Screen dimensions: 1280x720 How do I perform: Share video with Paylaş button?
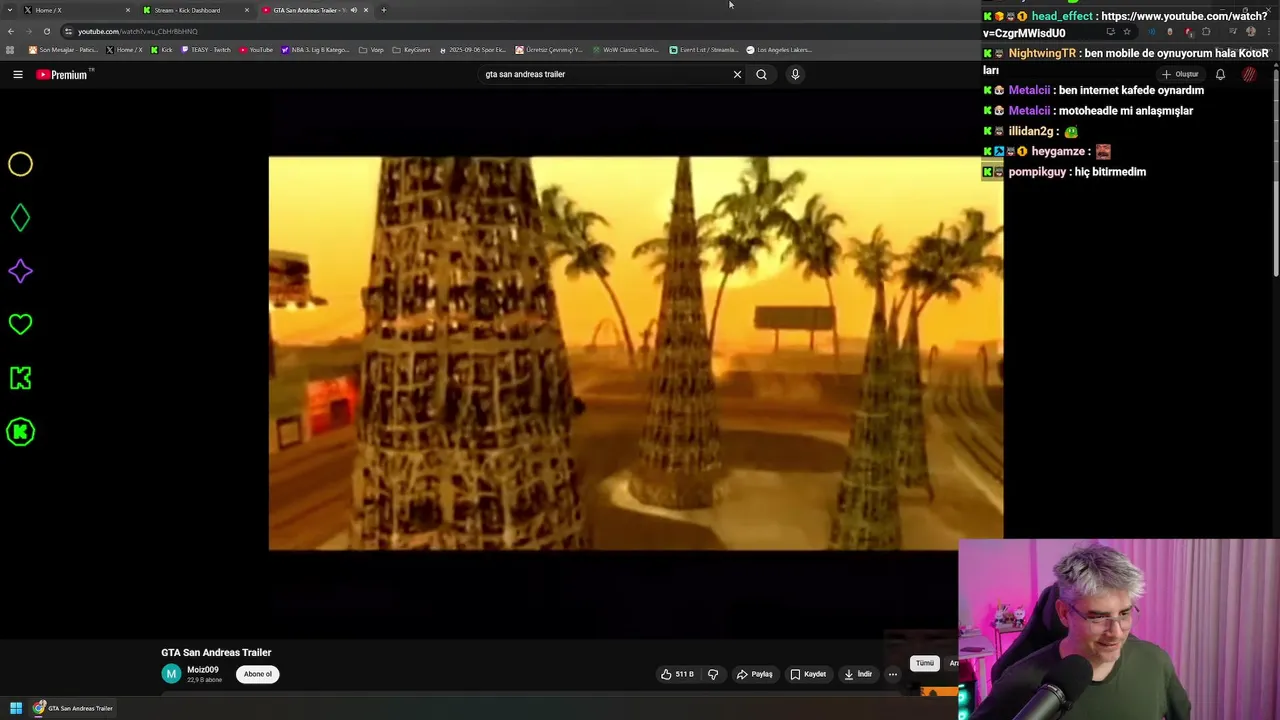[755, 674]
